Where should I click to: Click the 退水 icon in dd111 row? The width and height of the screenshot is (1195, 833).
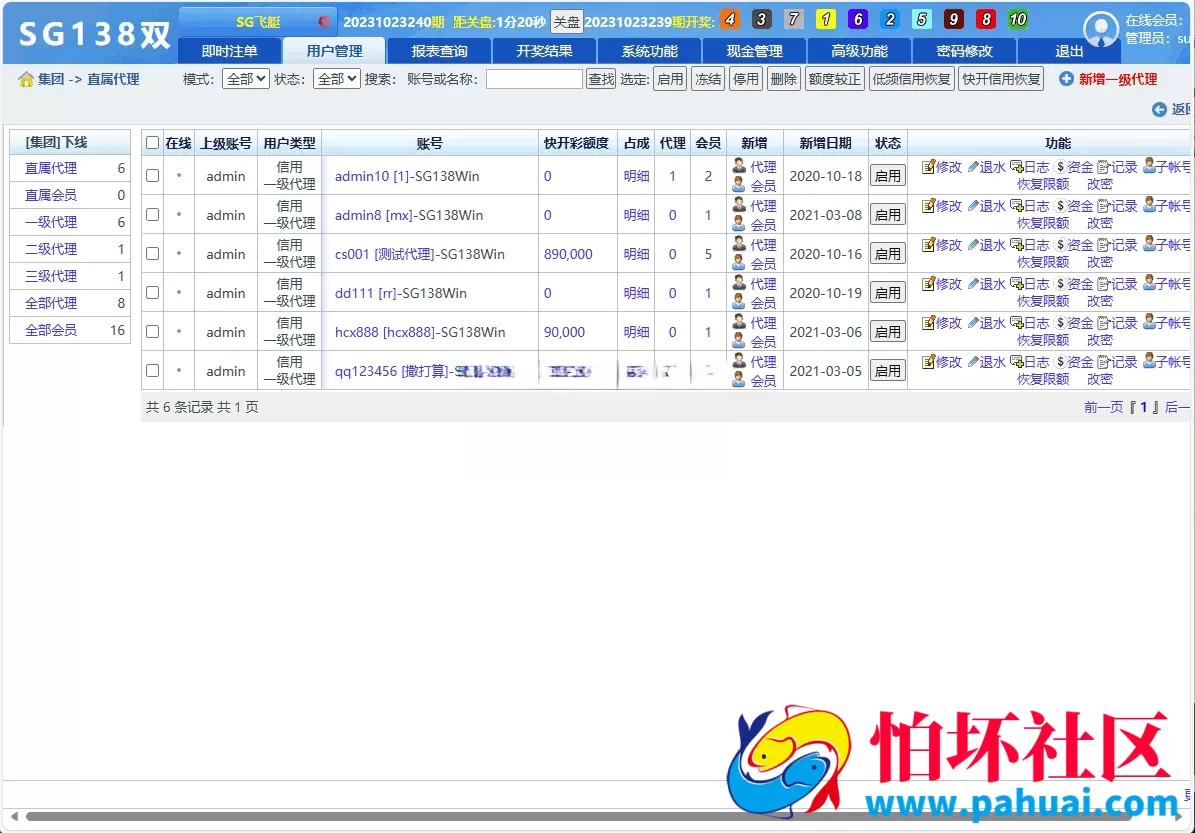click(x=972, y=284)
